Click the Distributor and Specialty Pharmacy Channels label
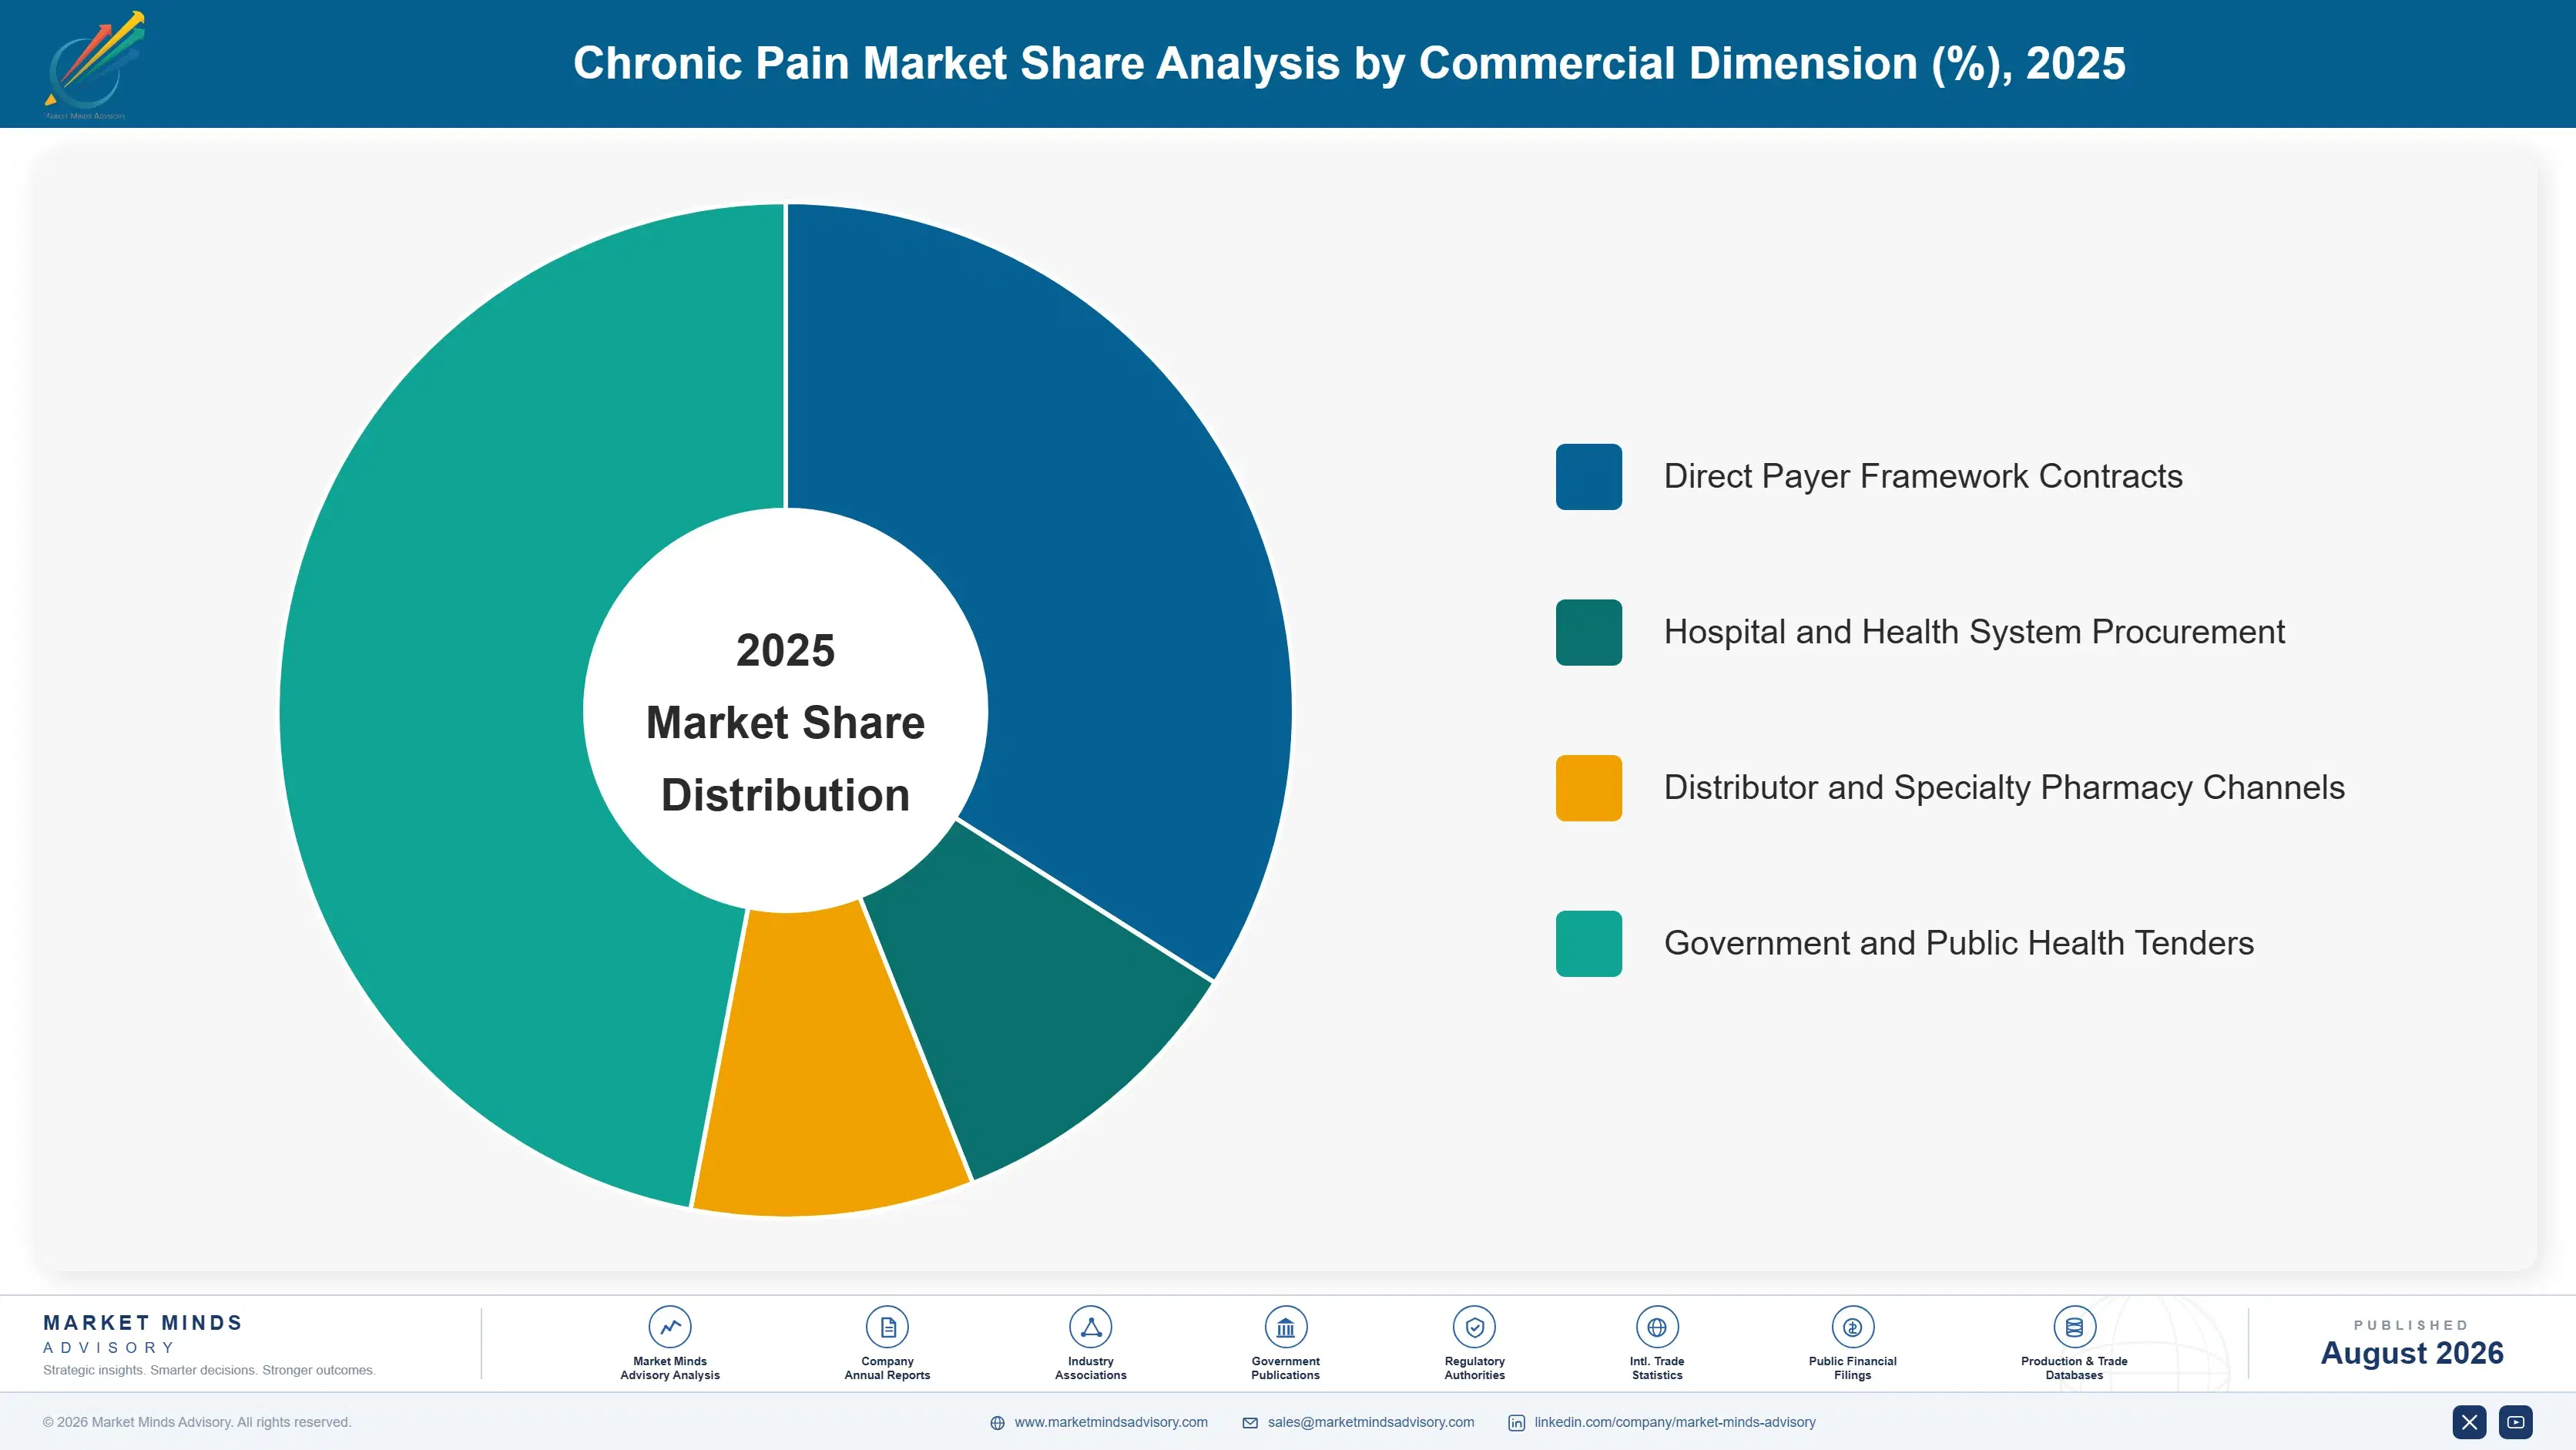The height and width of the screenshot is (1450, 2576). click(x=2004, y=788)
